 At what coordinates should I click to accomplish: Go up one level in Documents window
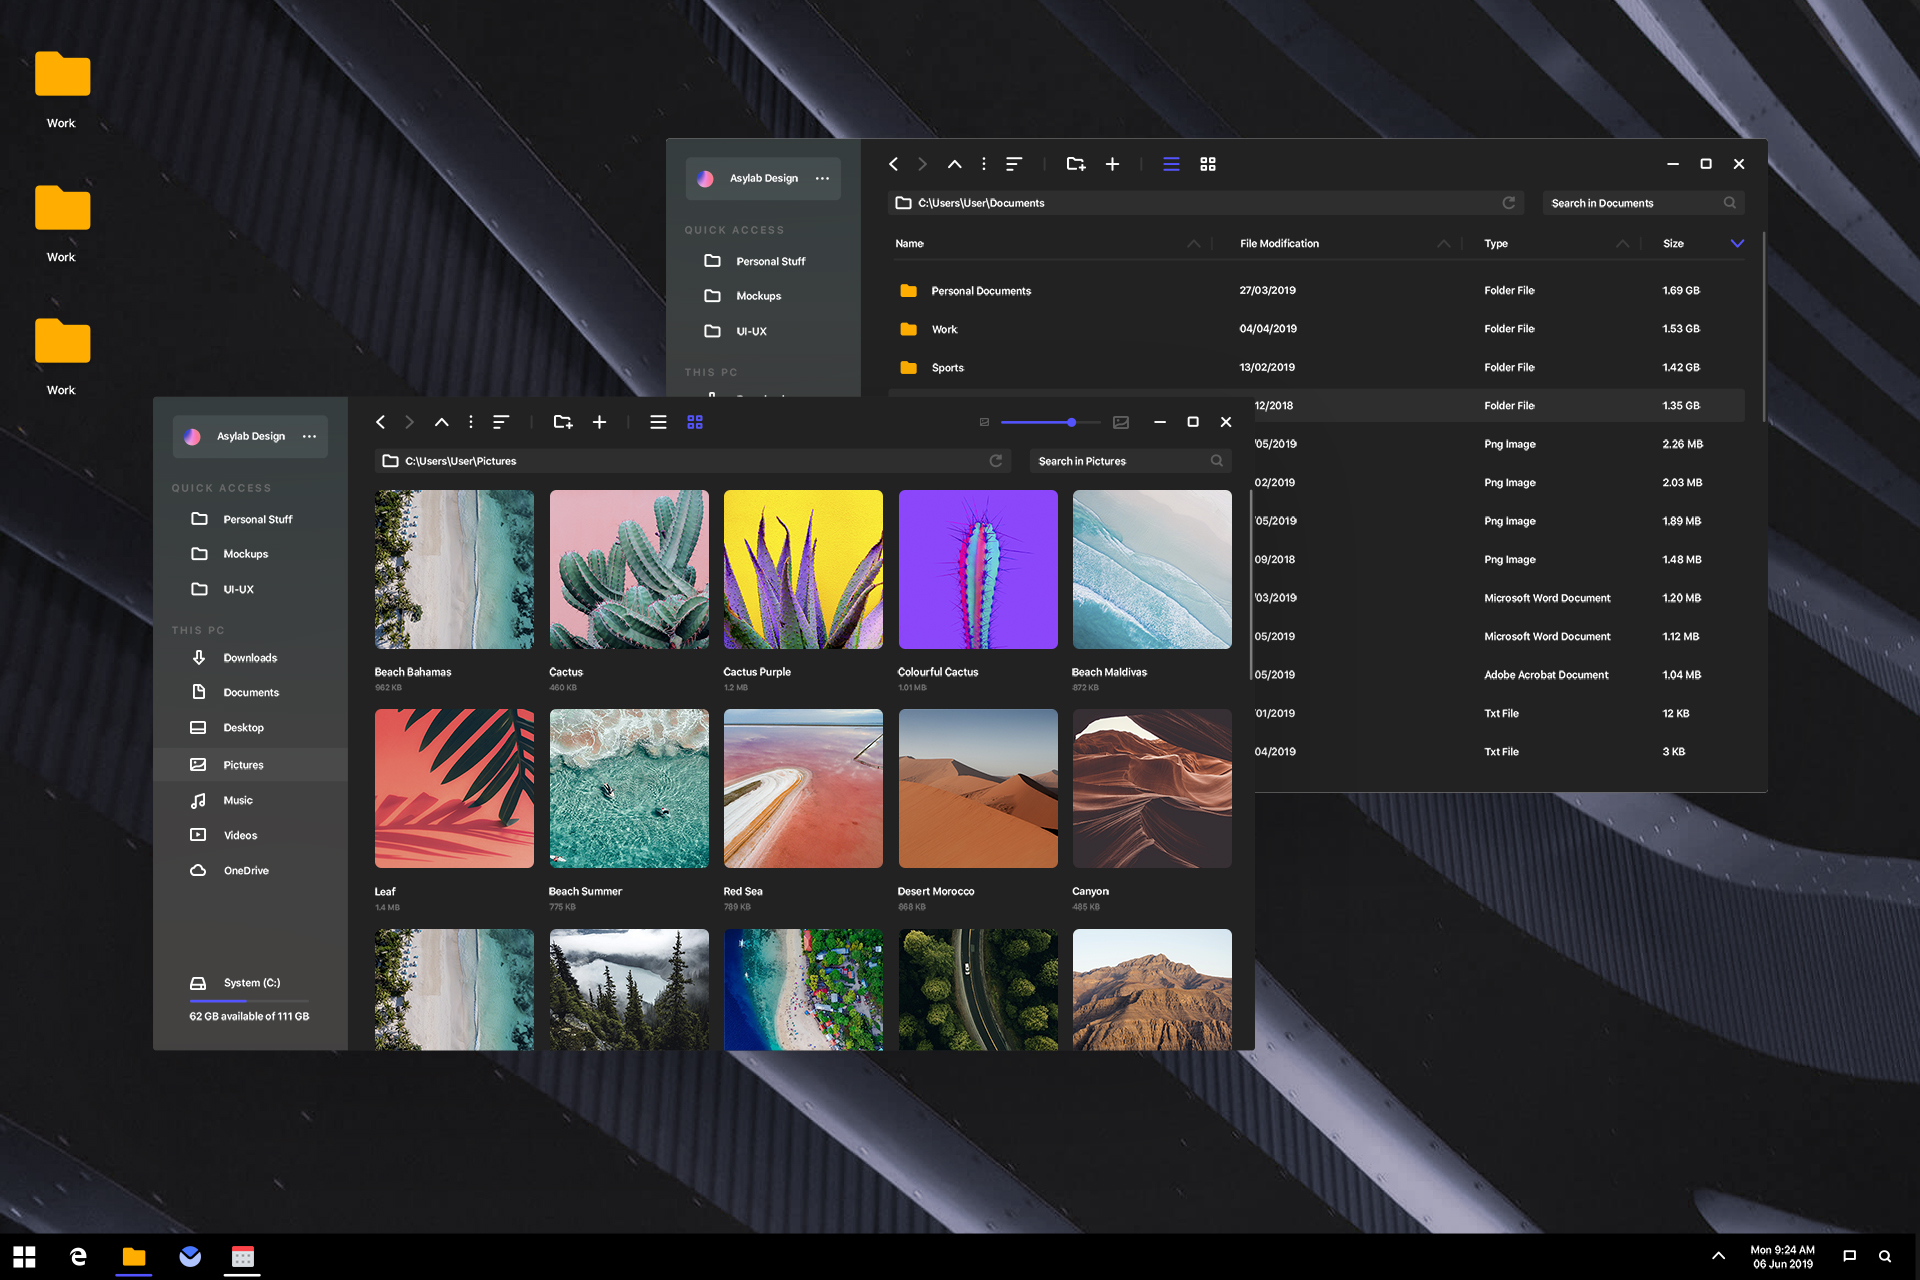tap(954, 164)
